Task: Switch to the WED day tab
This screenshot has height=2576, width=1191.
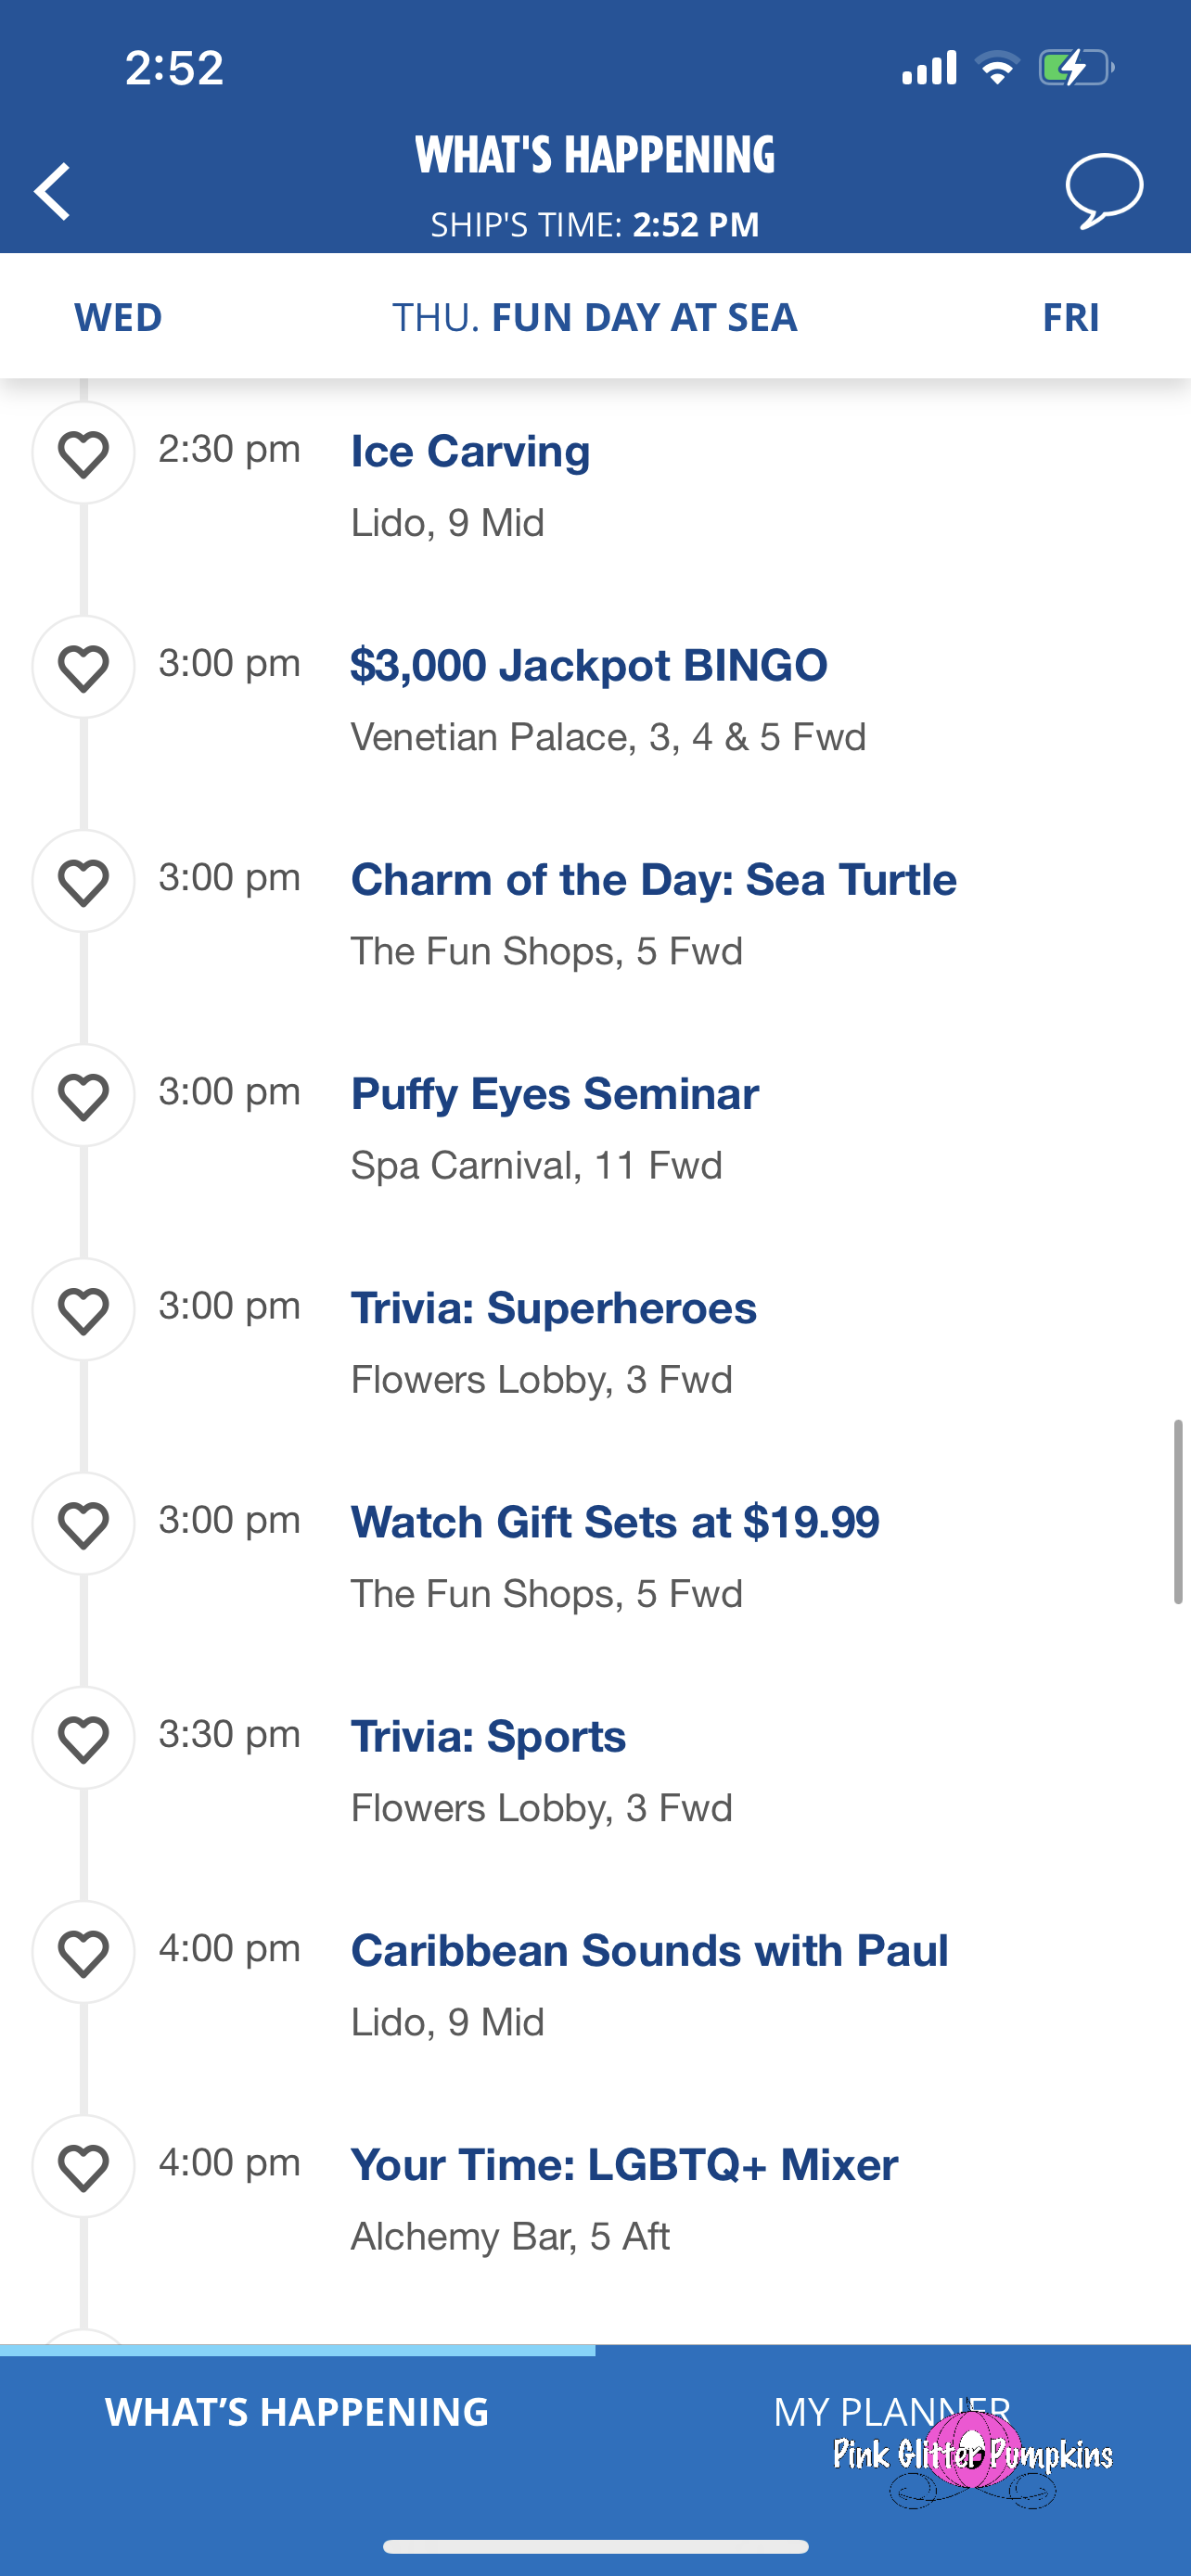Action: pyautogui.click(x=118, y=317)
